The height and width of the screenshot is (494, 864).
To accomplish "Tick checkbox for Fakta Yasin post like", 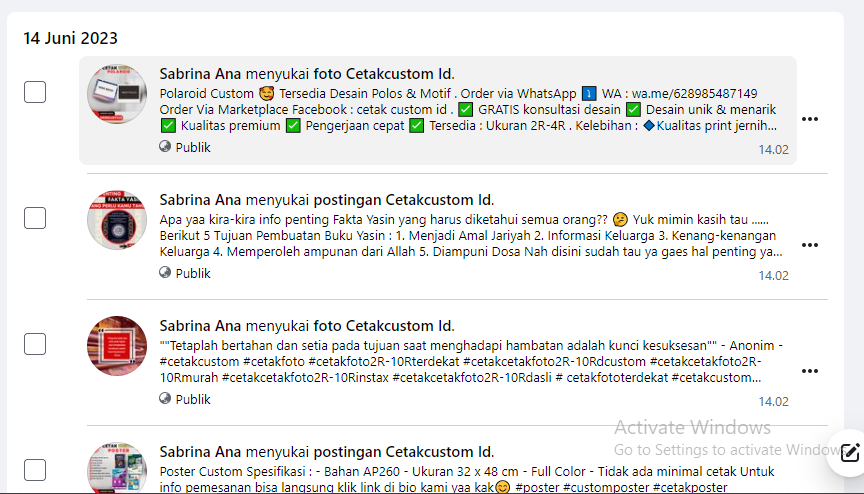I will point(35,218).
